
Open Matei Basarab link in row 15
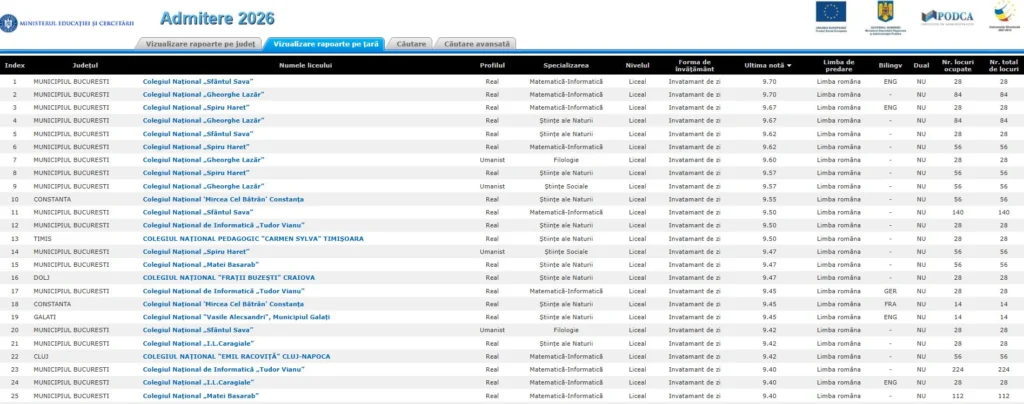(200, 264)
